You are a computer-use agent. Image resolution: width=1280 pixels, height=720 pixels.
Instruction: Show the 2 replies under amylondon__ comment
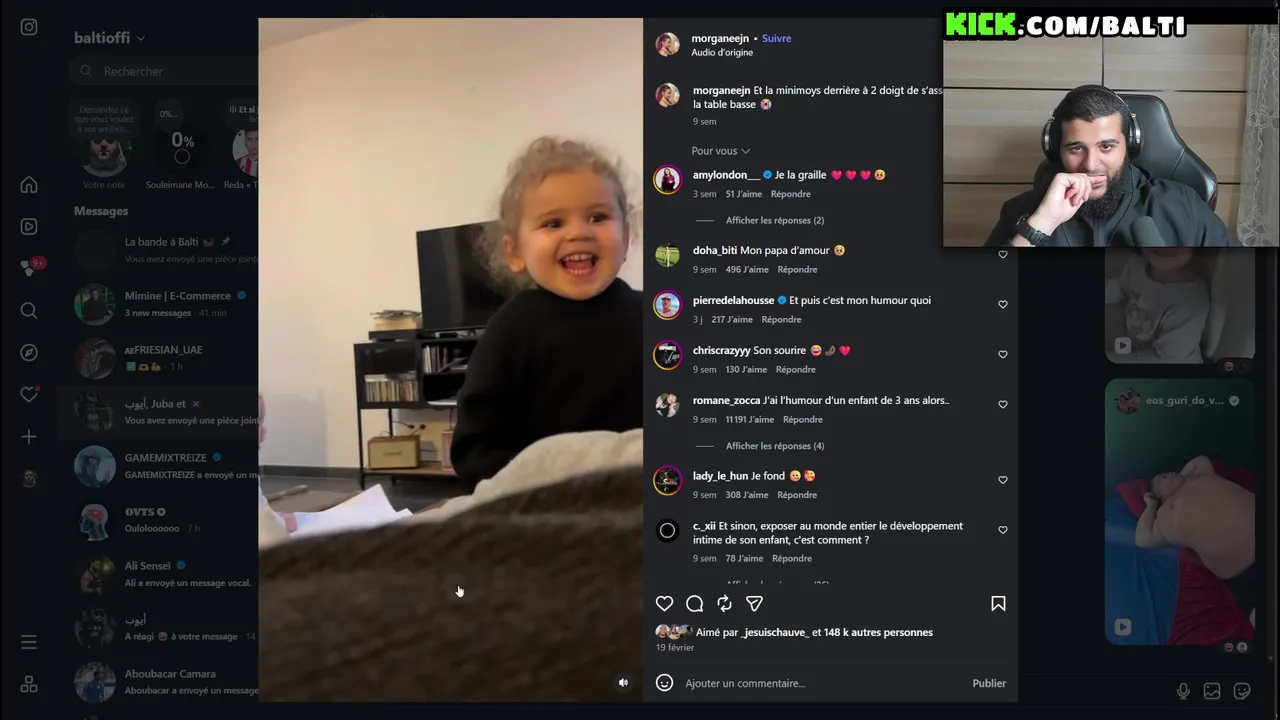(775, 220)
